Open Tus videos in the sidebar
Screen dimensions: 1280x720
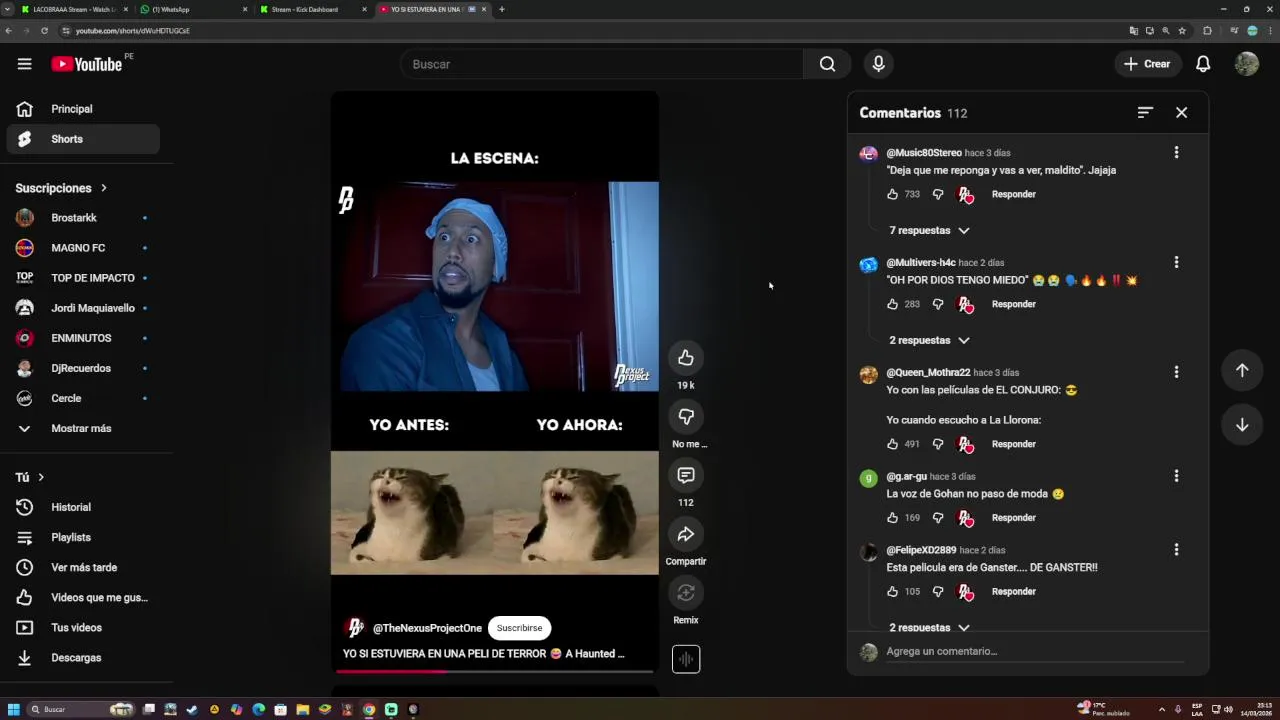click(x=84, y=628)
